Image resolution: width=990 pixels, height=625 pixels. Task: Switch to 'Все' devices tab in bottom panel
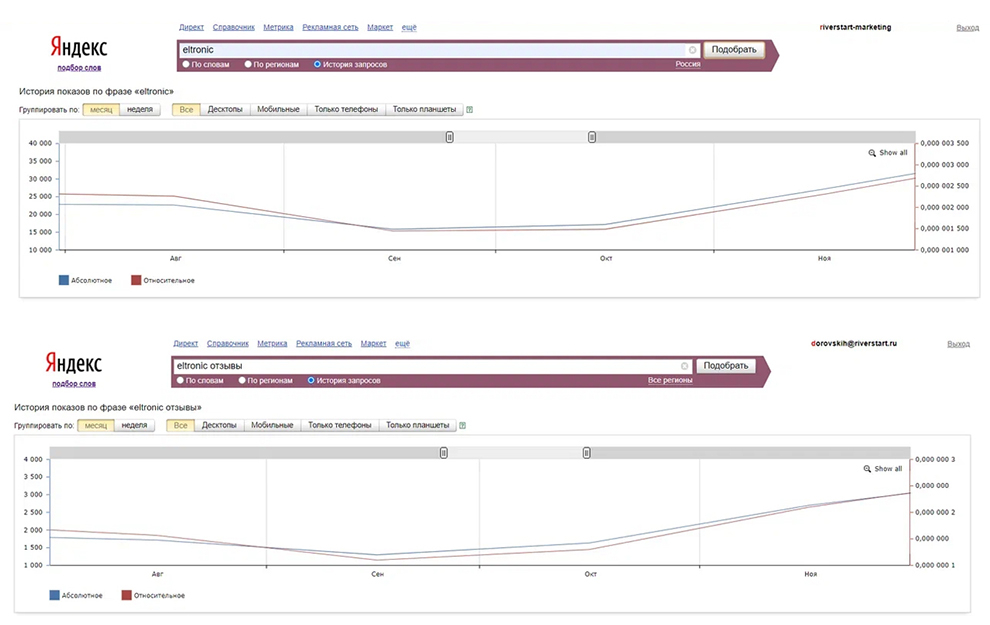[181, 426]
